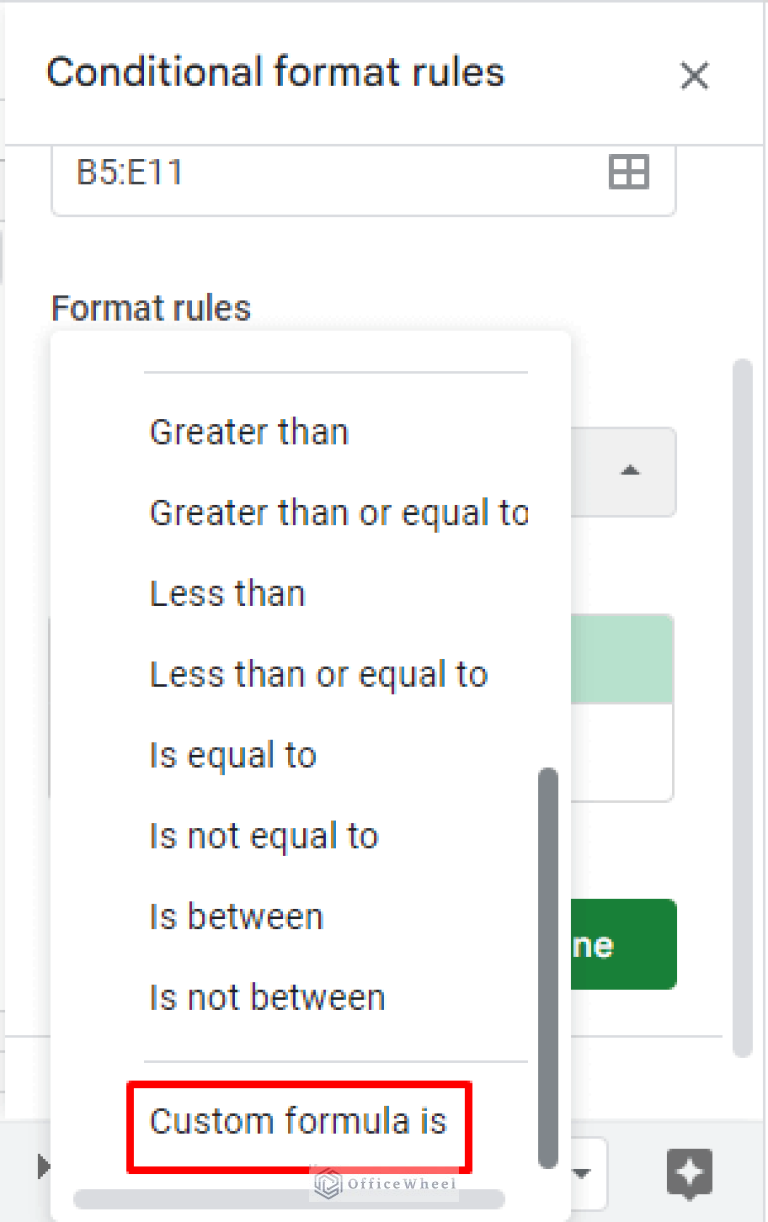The width and height of the screenshot is (768, 1222).
Task: Choose 'Is not between' condition
Action: point(266,996)
